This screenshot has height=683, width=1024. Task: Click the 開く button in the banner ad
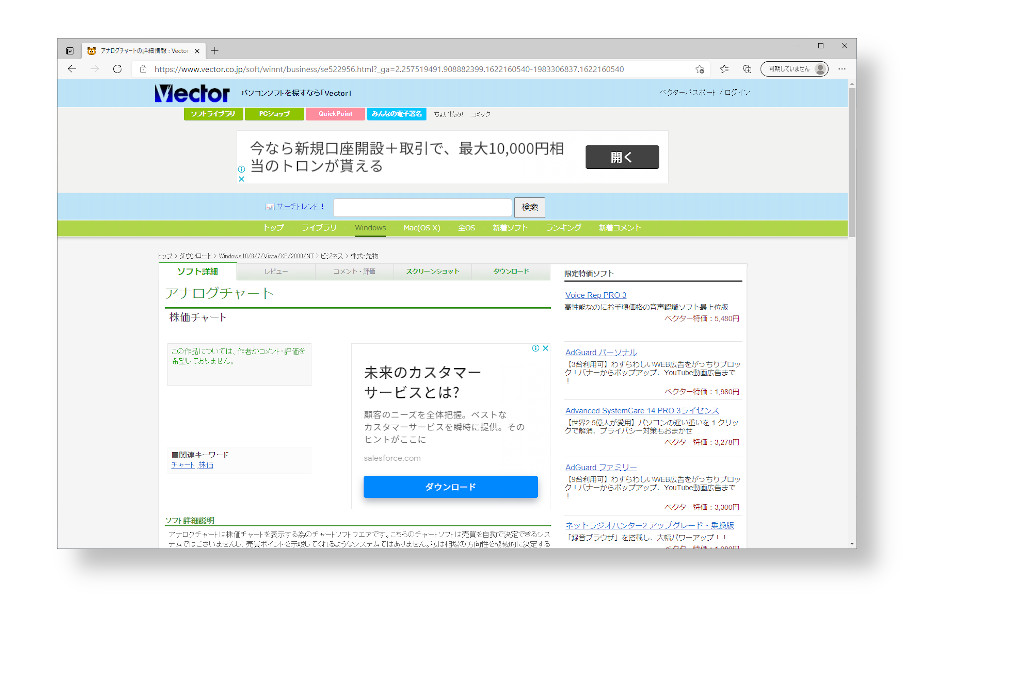point(622,157)
